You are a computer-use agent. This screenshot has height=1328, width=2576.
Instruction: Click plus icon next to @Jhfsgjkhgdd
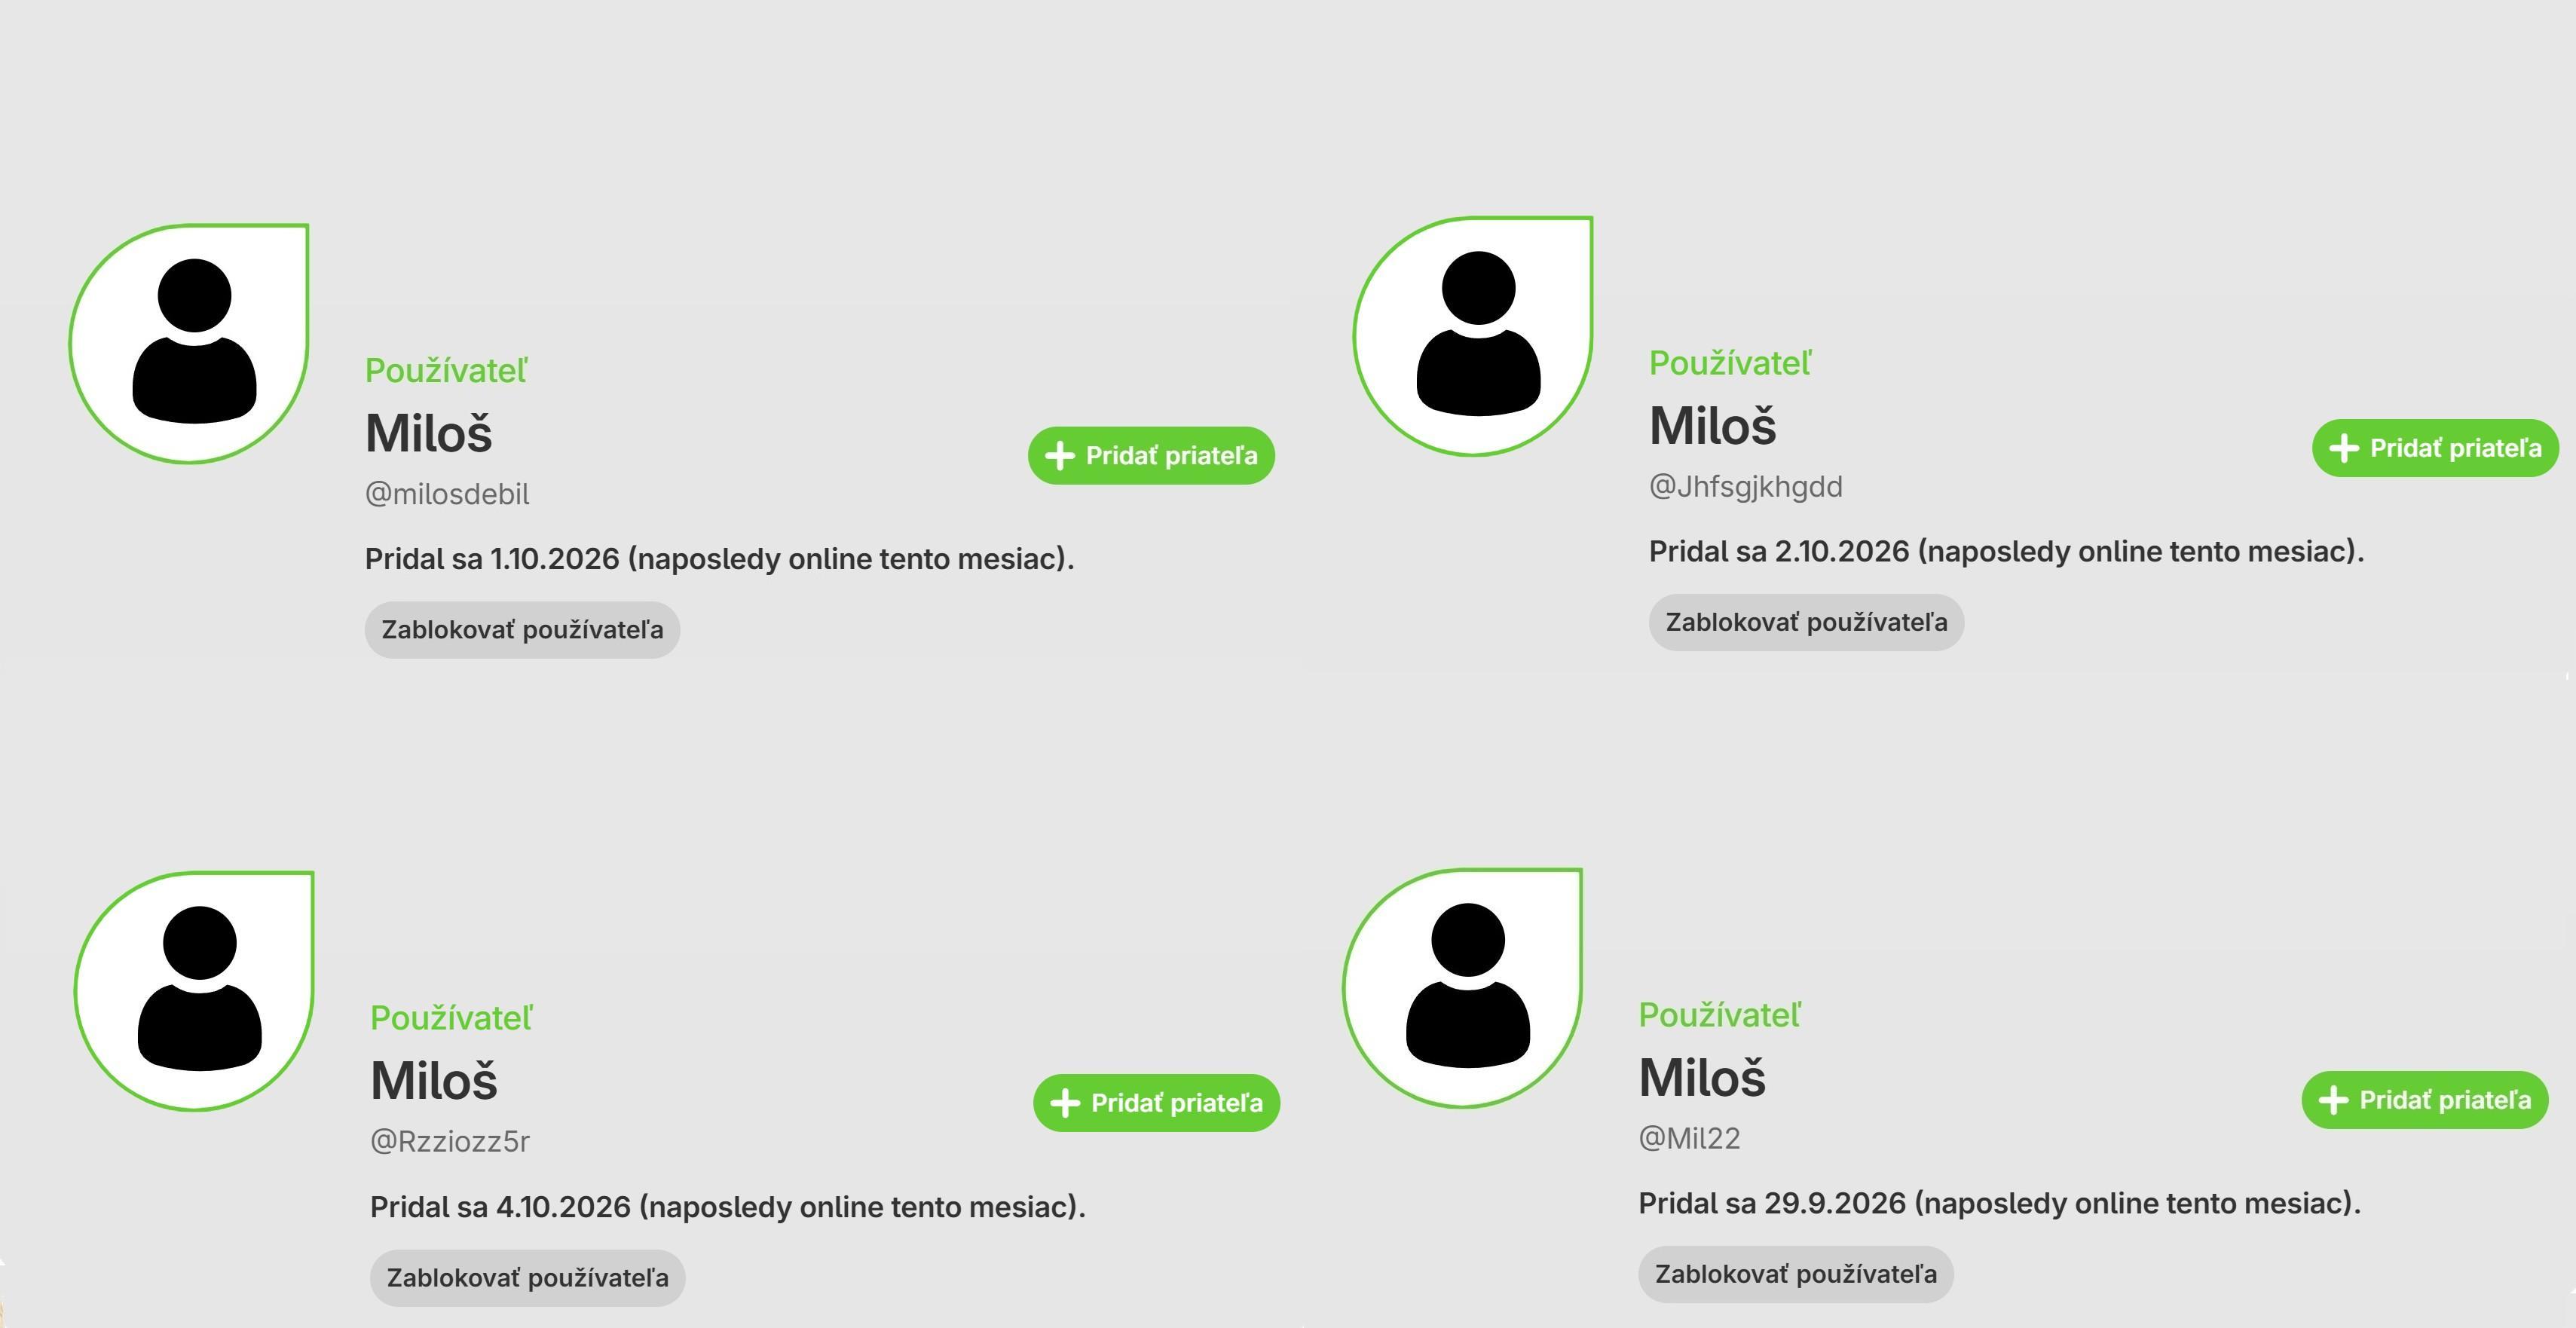[2344, 448]
